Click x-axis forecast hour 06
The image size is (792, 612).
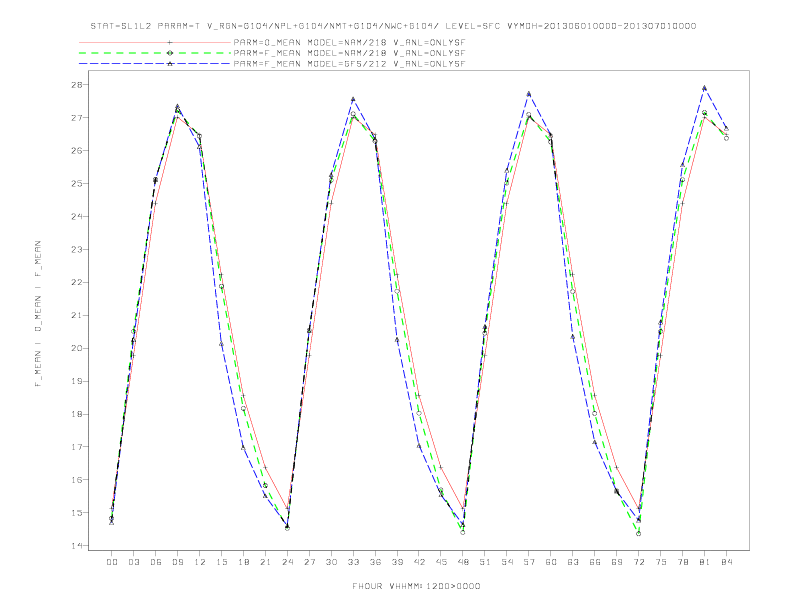pos(156,562)
